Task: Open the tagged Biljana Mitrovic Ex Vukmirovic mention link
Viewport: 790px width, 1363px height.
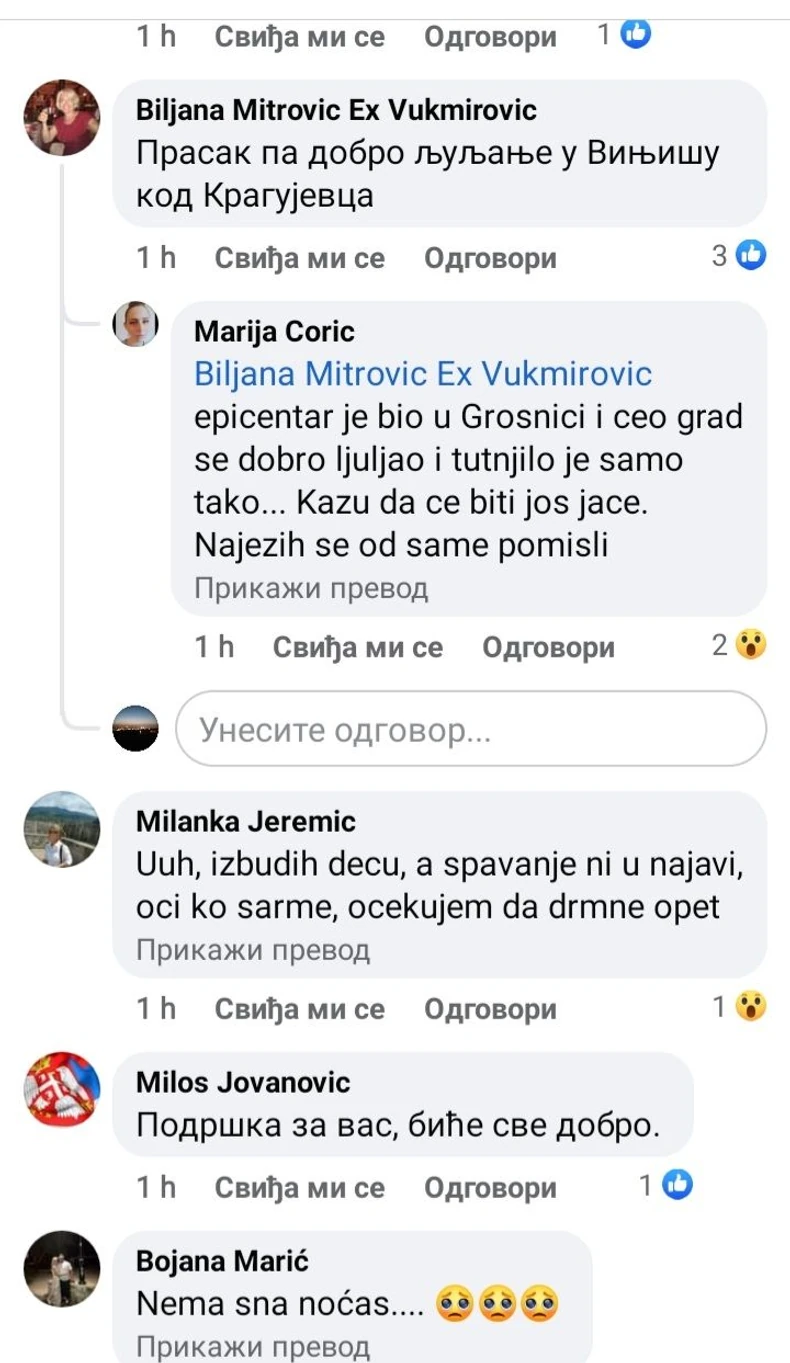Action: pyautogui.click(x=423, y=374)
